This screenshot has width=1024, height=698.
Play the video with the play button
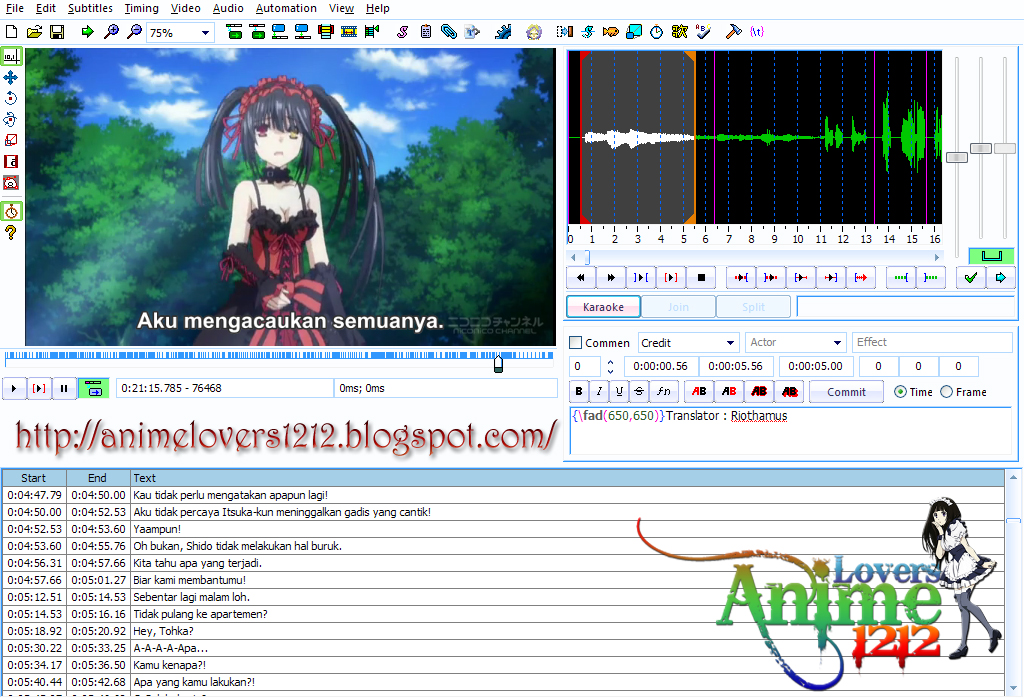pos(14,388)
